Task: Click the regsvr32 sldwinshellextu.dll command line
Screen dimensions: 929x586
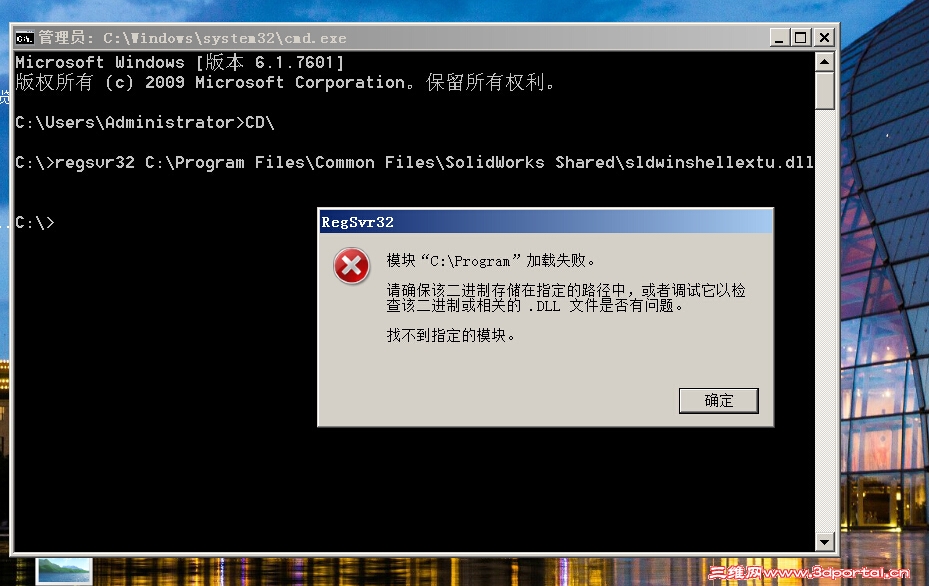Action: (414, 162)
